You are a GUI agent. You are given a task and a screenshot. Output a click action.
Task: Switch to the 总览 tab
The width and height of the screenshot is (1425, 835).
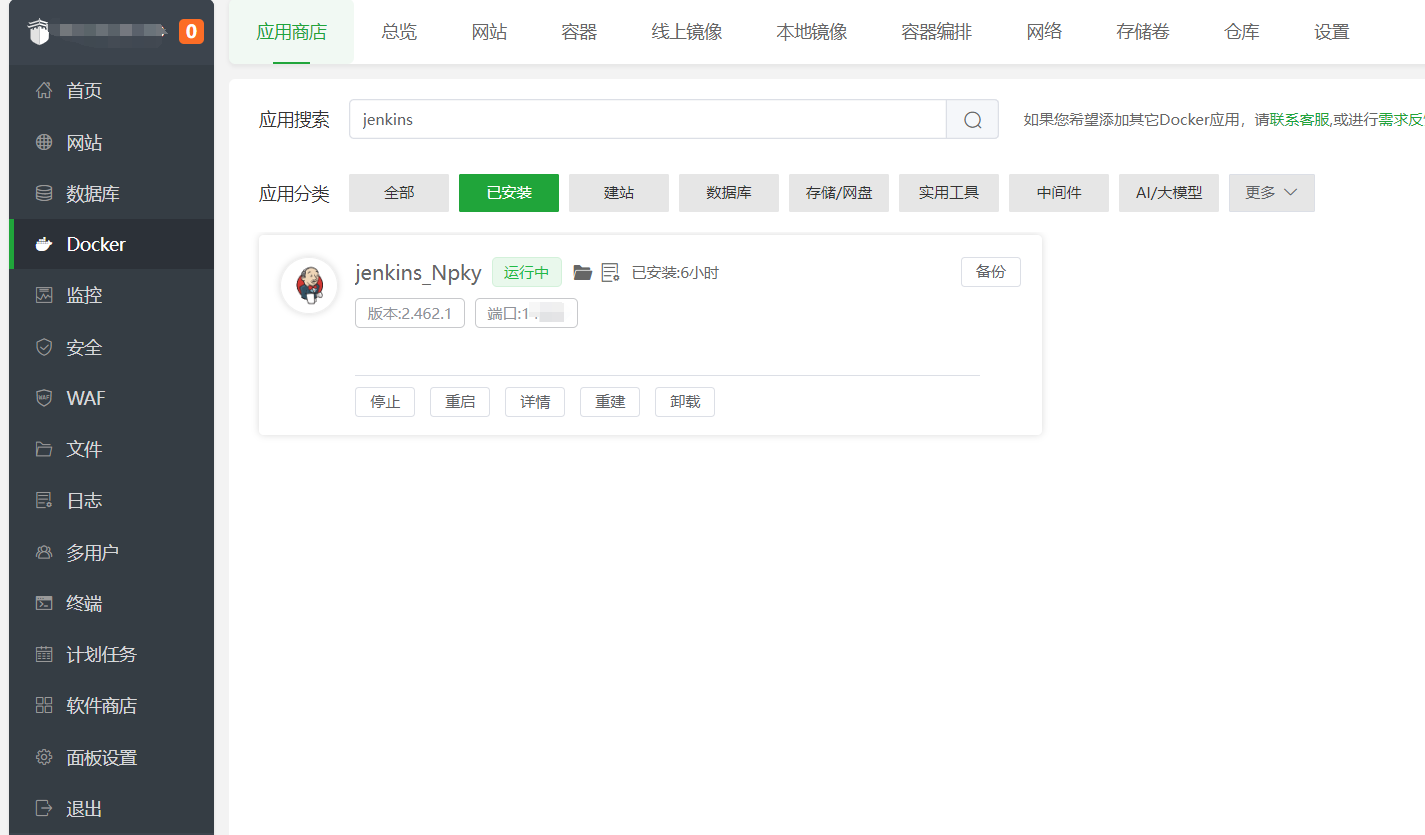coord(399,32)
